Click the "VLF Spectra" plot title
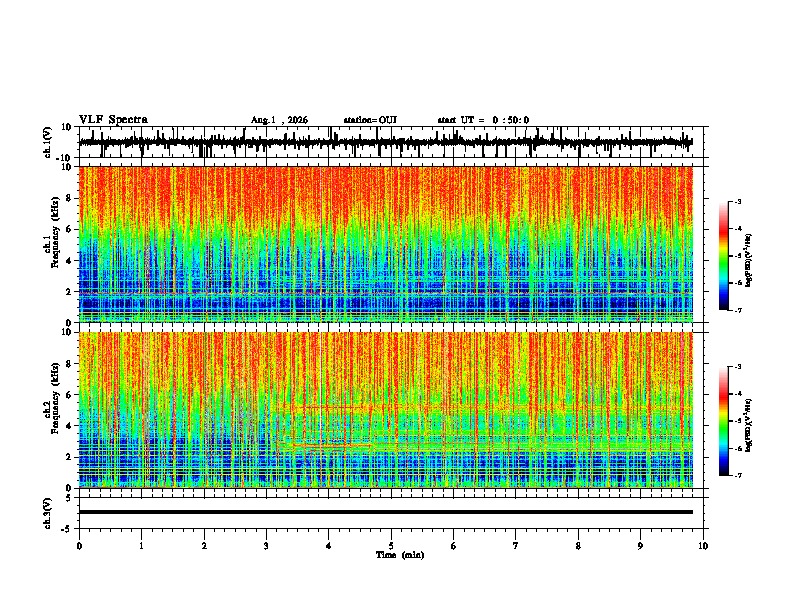 click(113, 119)
